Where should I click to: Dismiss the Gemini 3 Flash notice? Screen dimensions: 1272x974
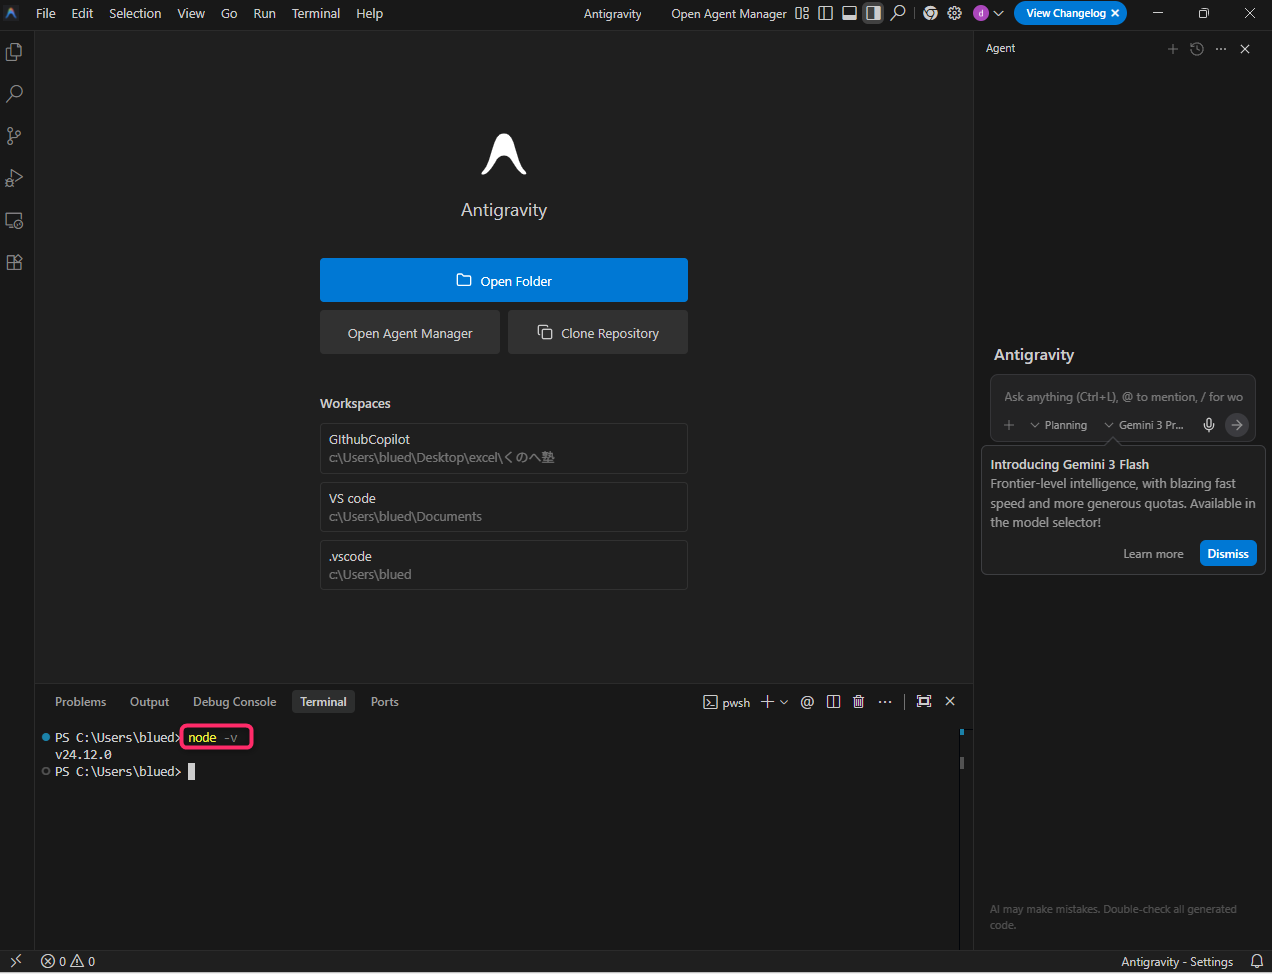pos(1227,554)
